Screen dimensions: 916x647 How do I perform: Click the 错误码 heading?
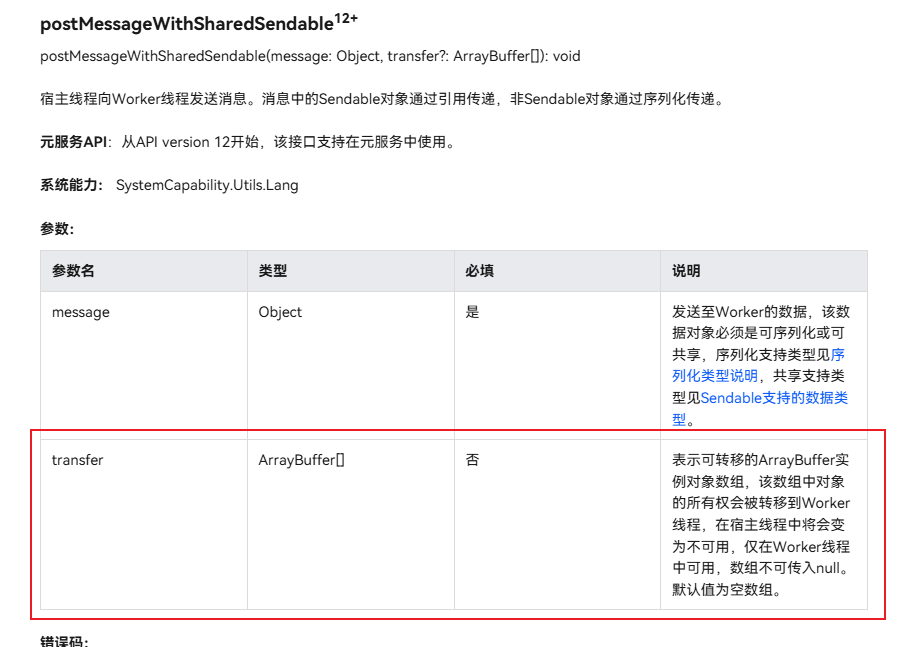click(62, 641)
